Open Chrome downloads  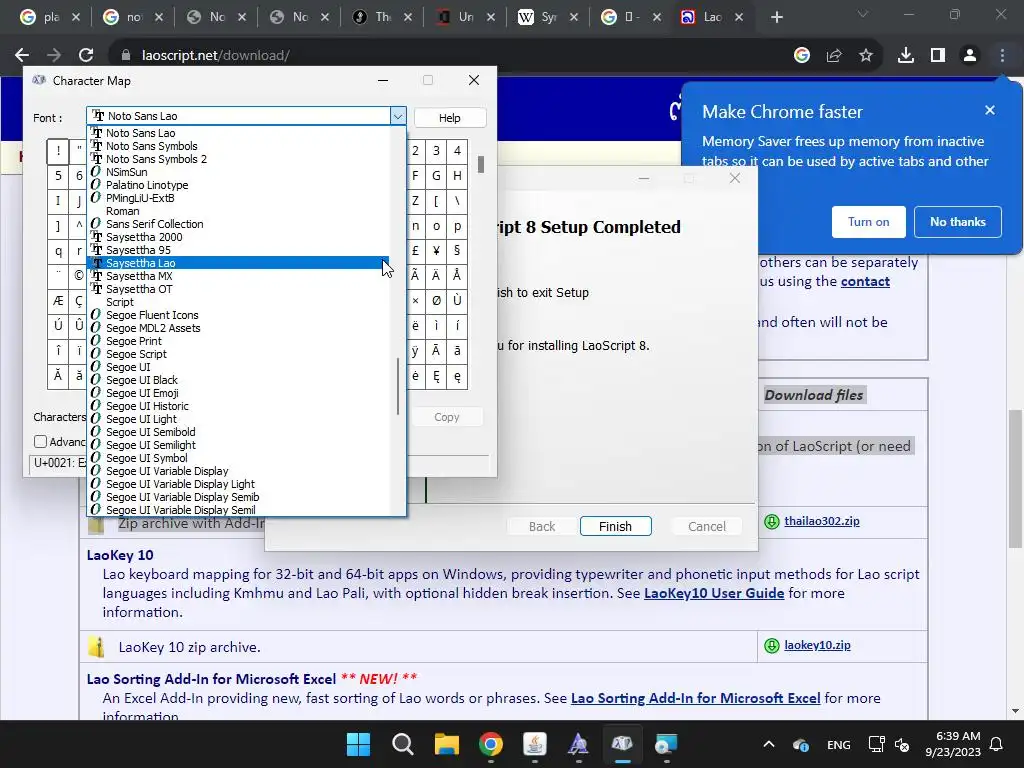[x=906, y=56]
